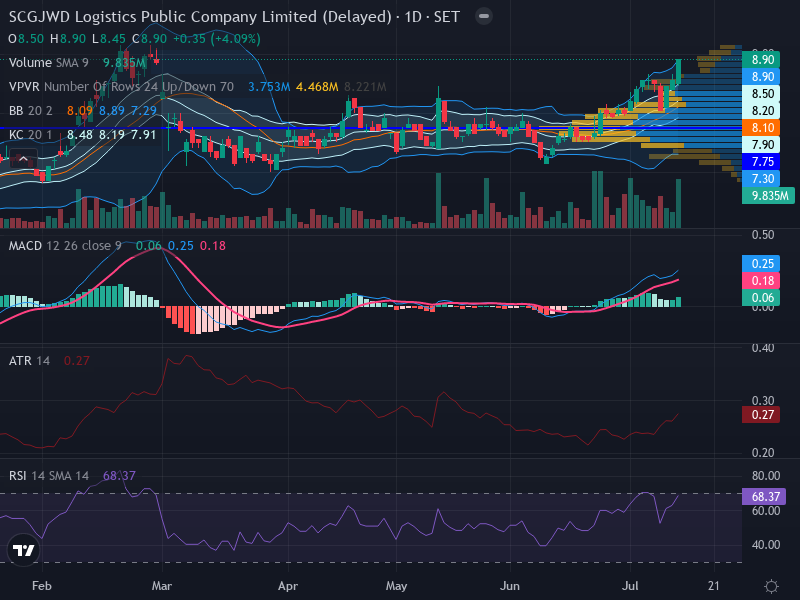Select the ATR 14 indicator legend

(x=30, y=361)
